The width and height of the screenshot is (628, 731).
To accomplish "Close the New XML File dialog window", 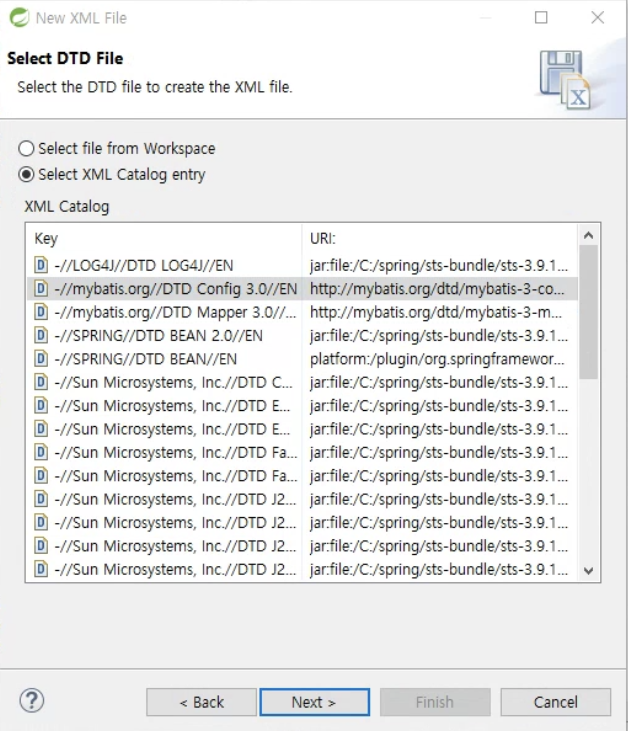I will (x=597, y=18).
